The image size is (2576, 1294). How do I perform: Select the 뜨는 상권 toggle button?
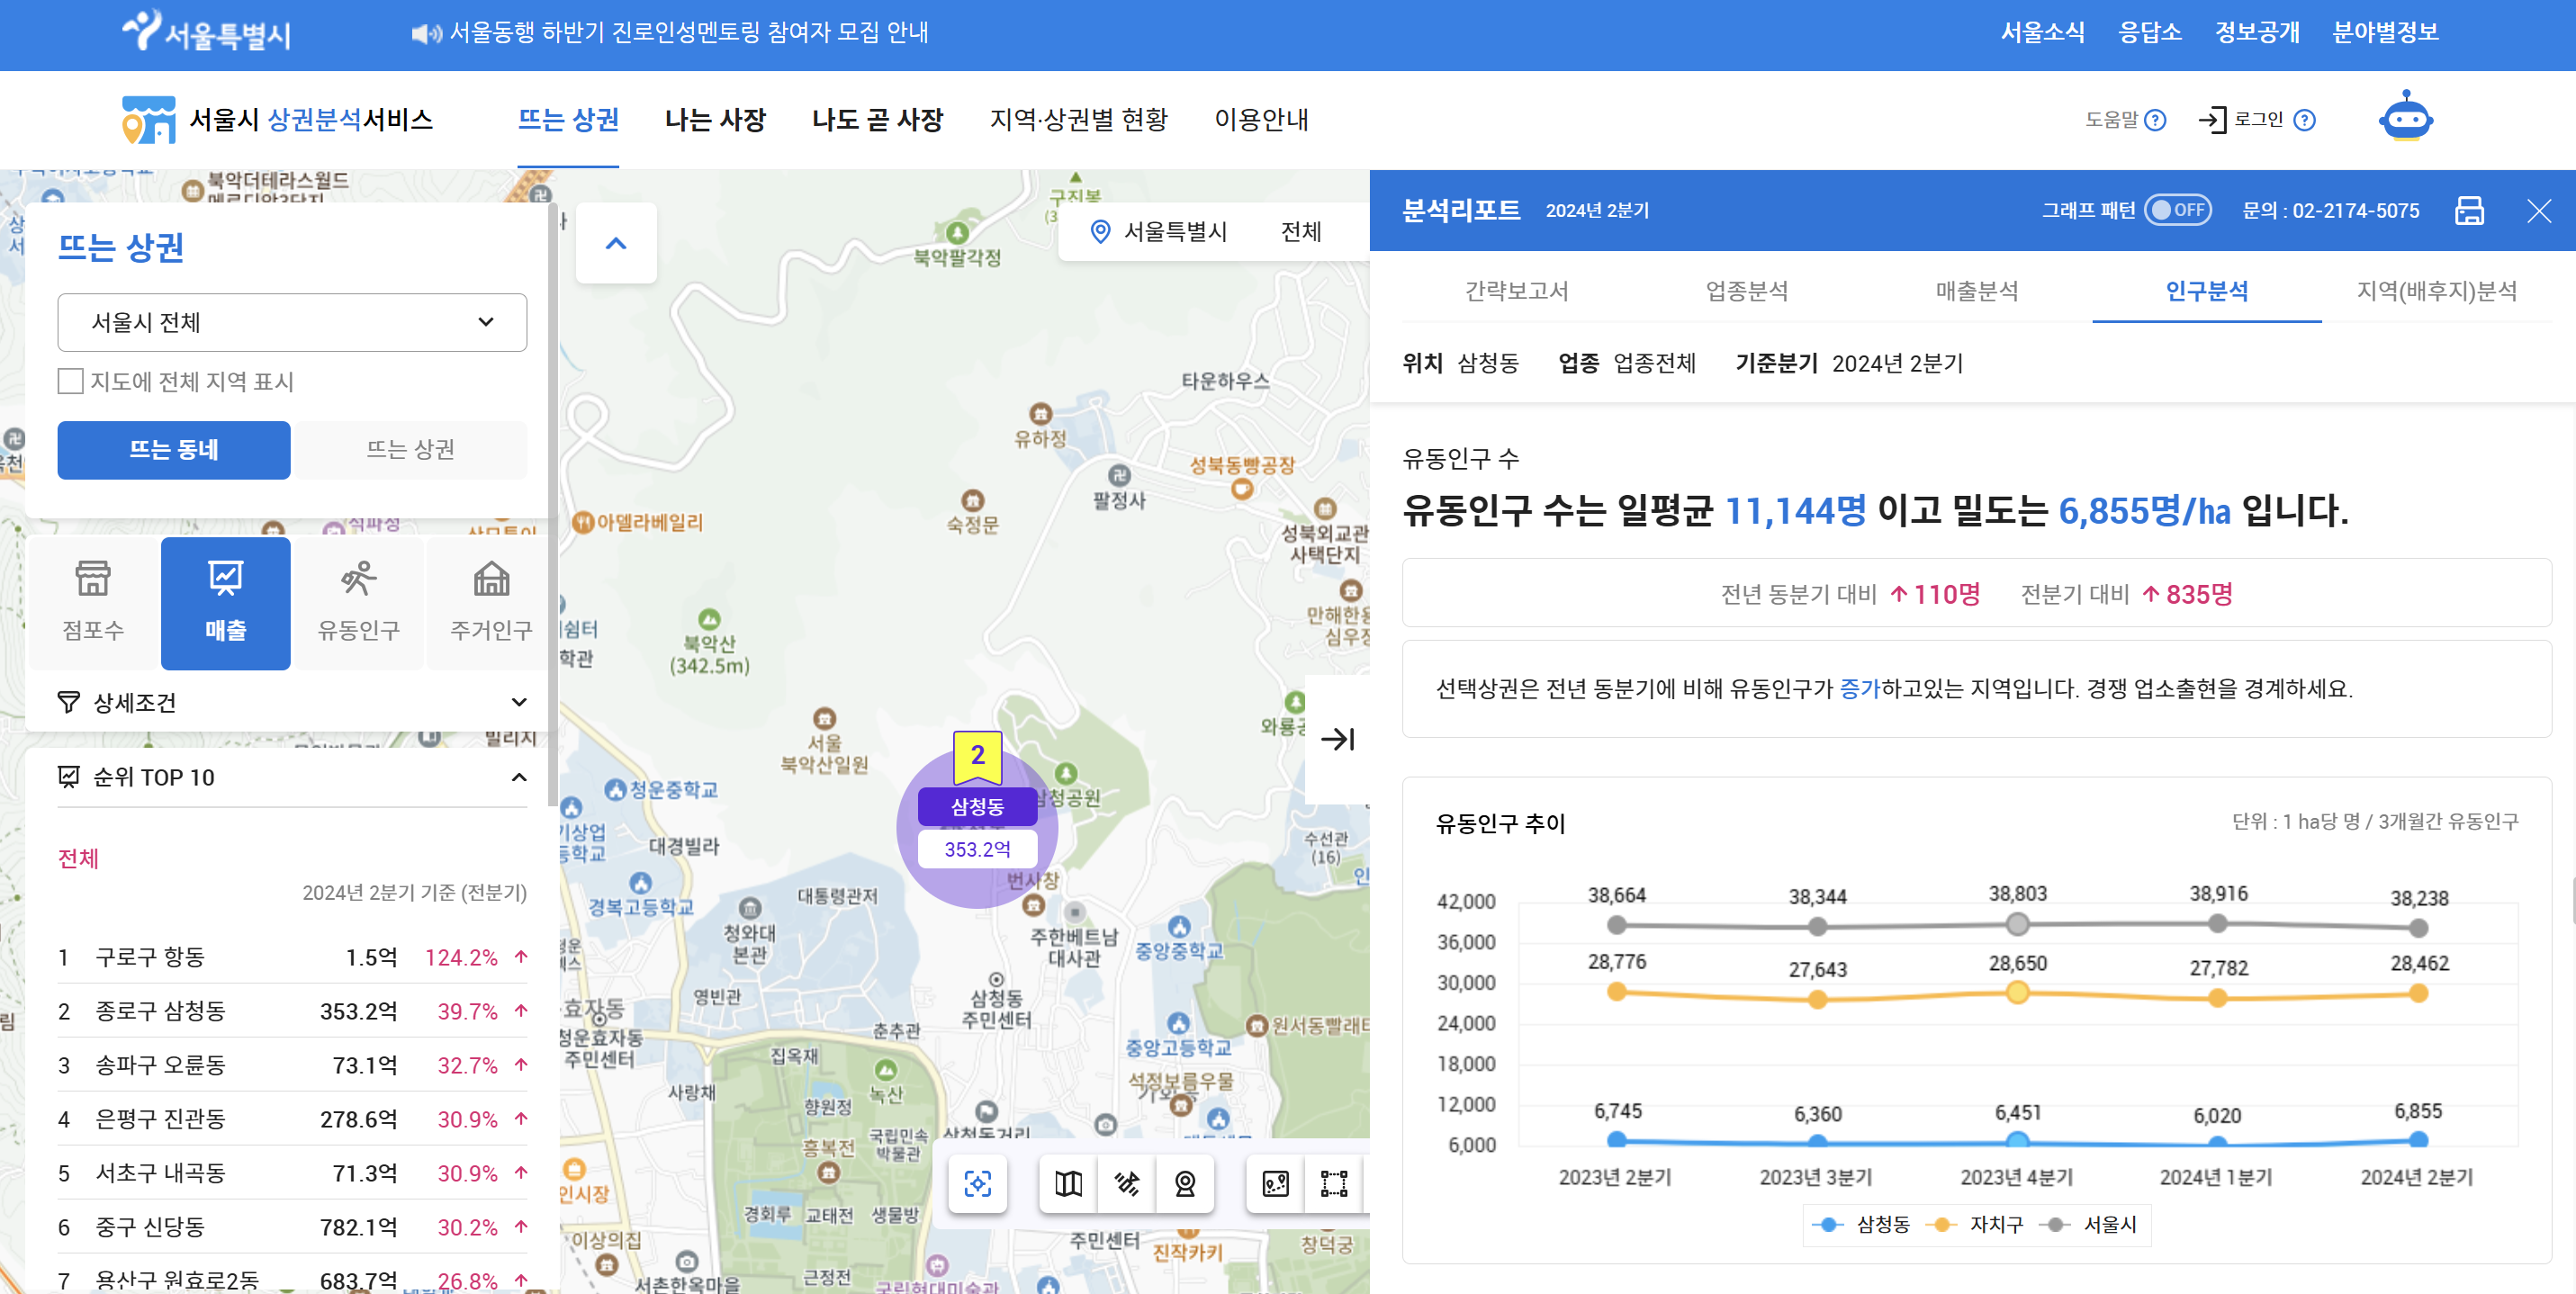tap(410, 450)
